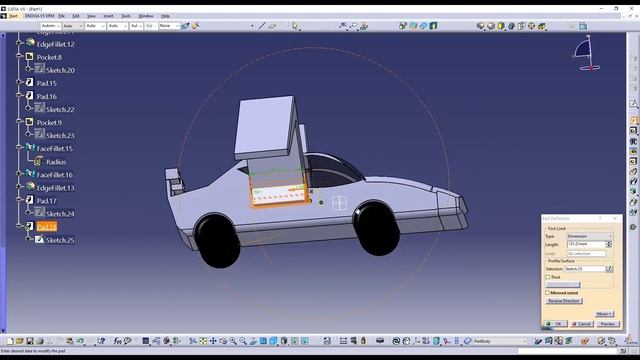This screenshot has height=360, width=640.
Task: Click the Reverse Direction button
Action: point(564,301)
